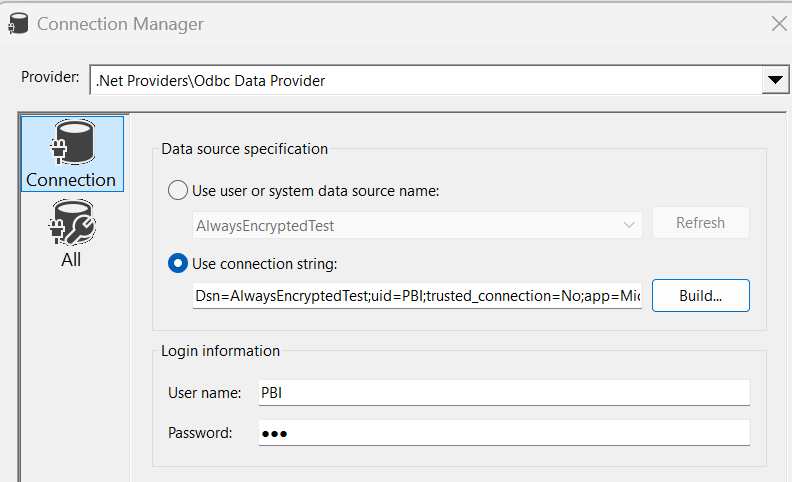Click the 'Login information' group heading
The image size is (792, 482).
(220, 351)
